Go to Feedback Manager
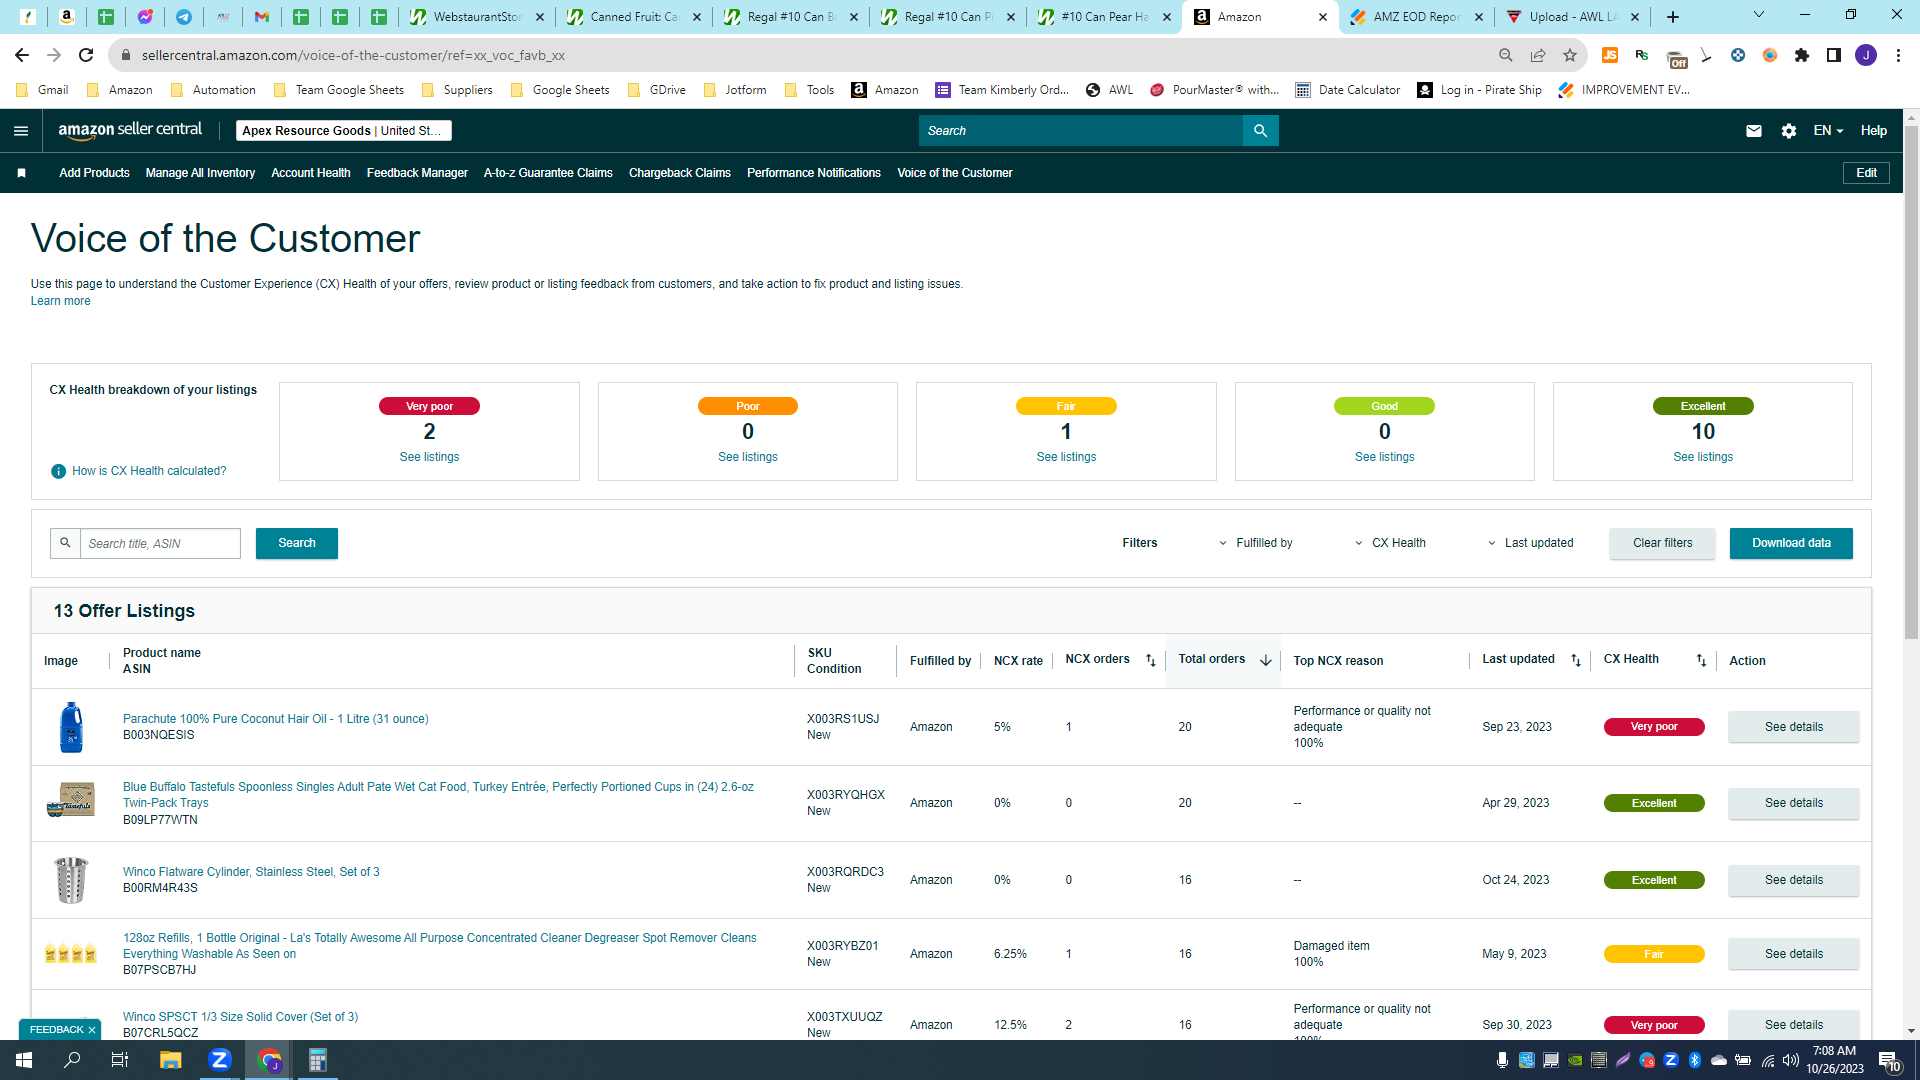 [x=417, y=173]
